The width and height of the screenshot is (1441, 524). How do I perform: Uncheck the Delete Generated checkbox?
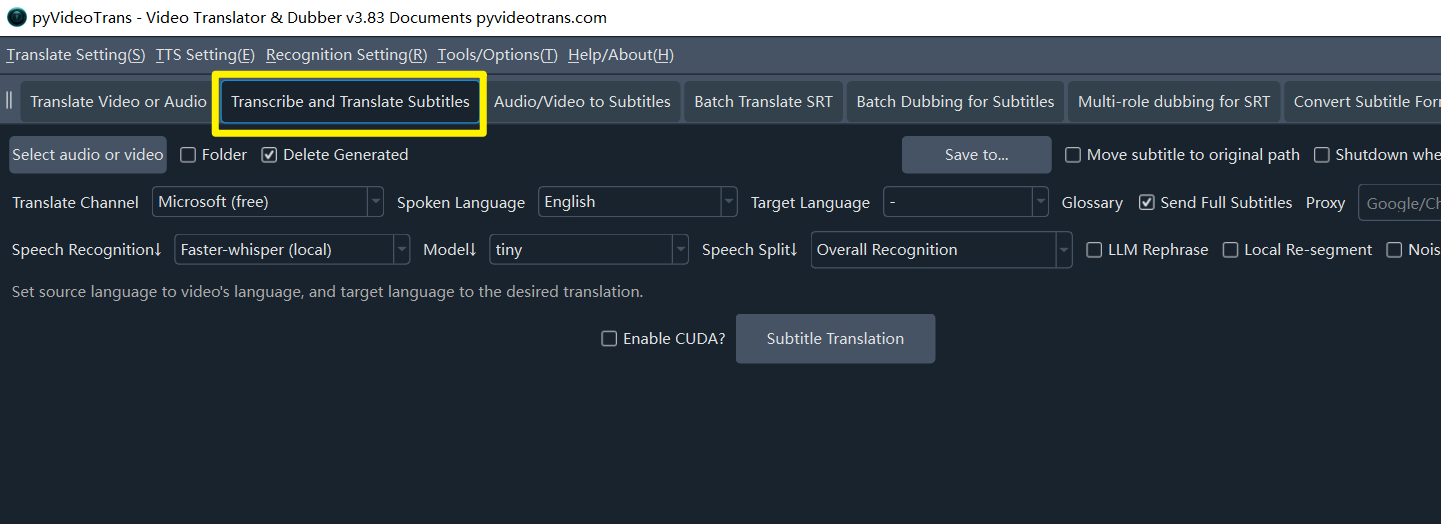tap(269, 155)
